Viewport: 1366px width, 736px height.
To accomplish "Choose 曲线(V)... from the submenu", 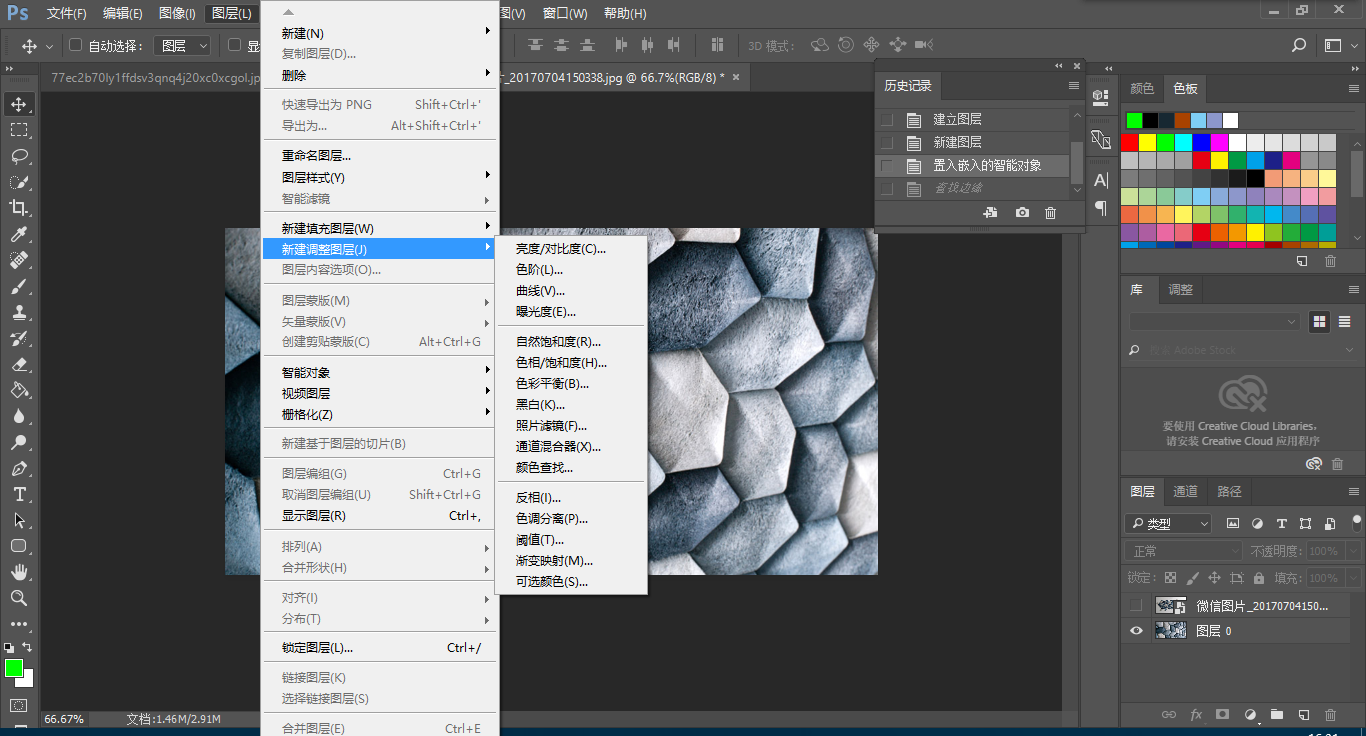I will (x=540, y=291).
